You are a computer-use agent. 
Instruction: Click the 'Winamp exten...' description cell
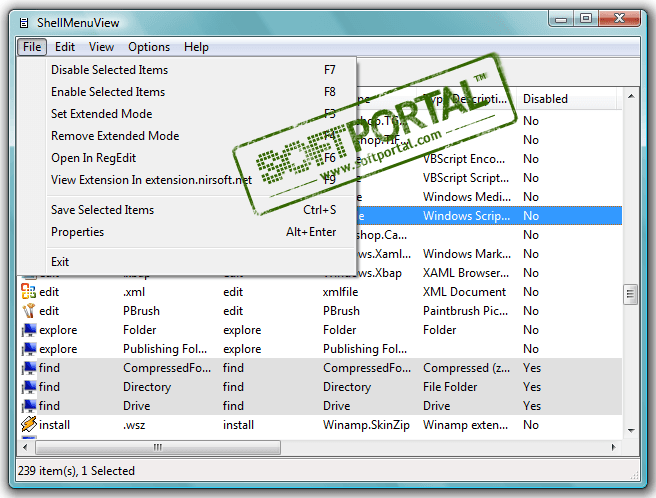466,425
